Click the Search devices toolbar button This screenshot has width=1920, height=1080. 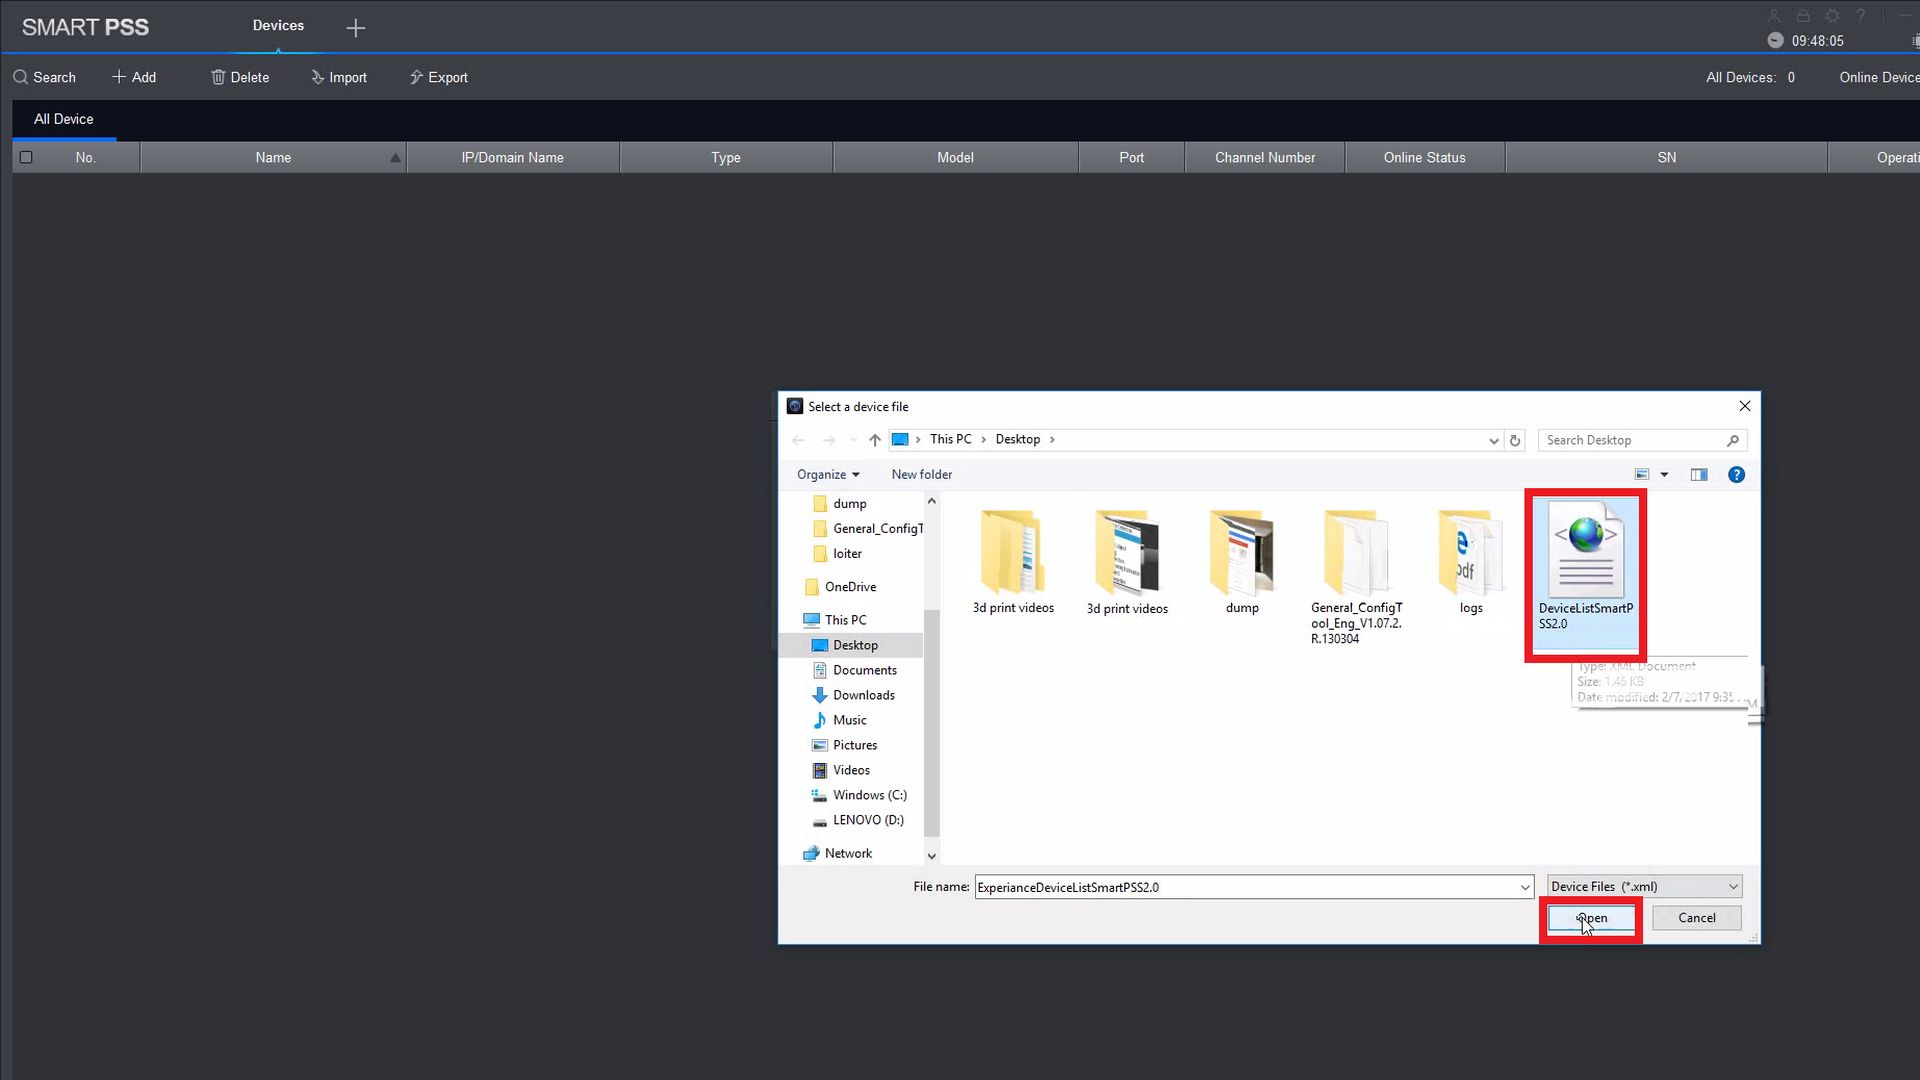pyautogui.click(x=44, y=77)
